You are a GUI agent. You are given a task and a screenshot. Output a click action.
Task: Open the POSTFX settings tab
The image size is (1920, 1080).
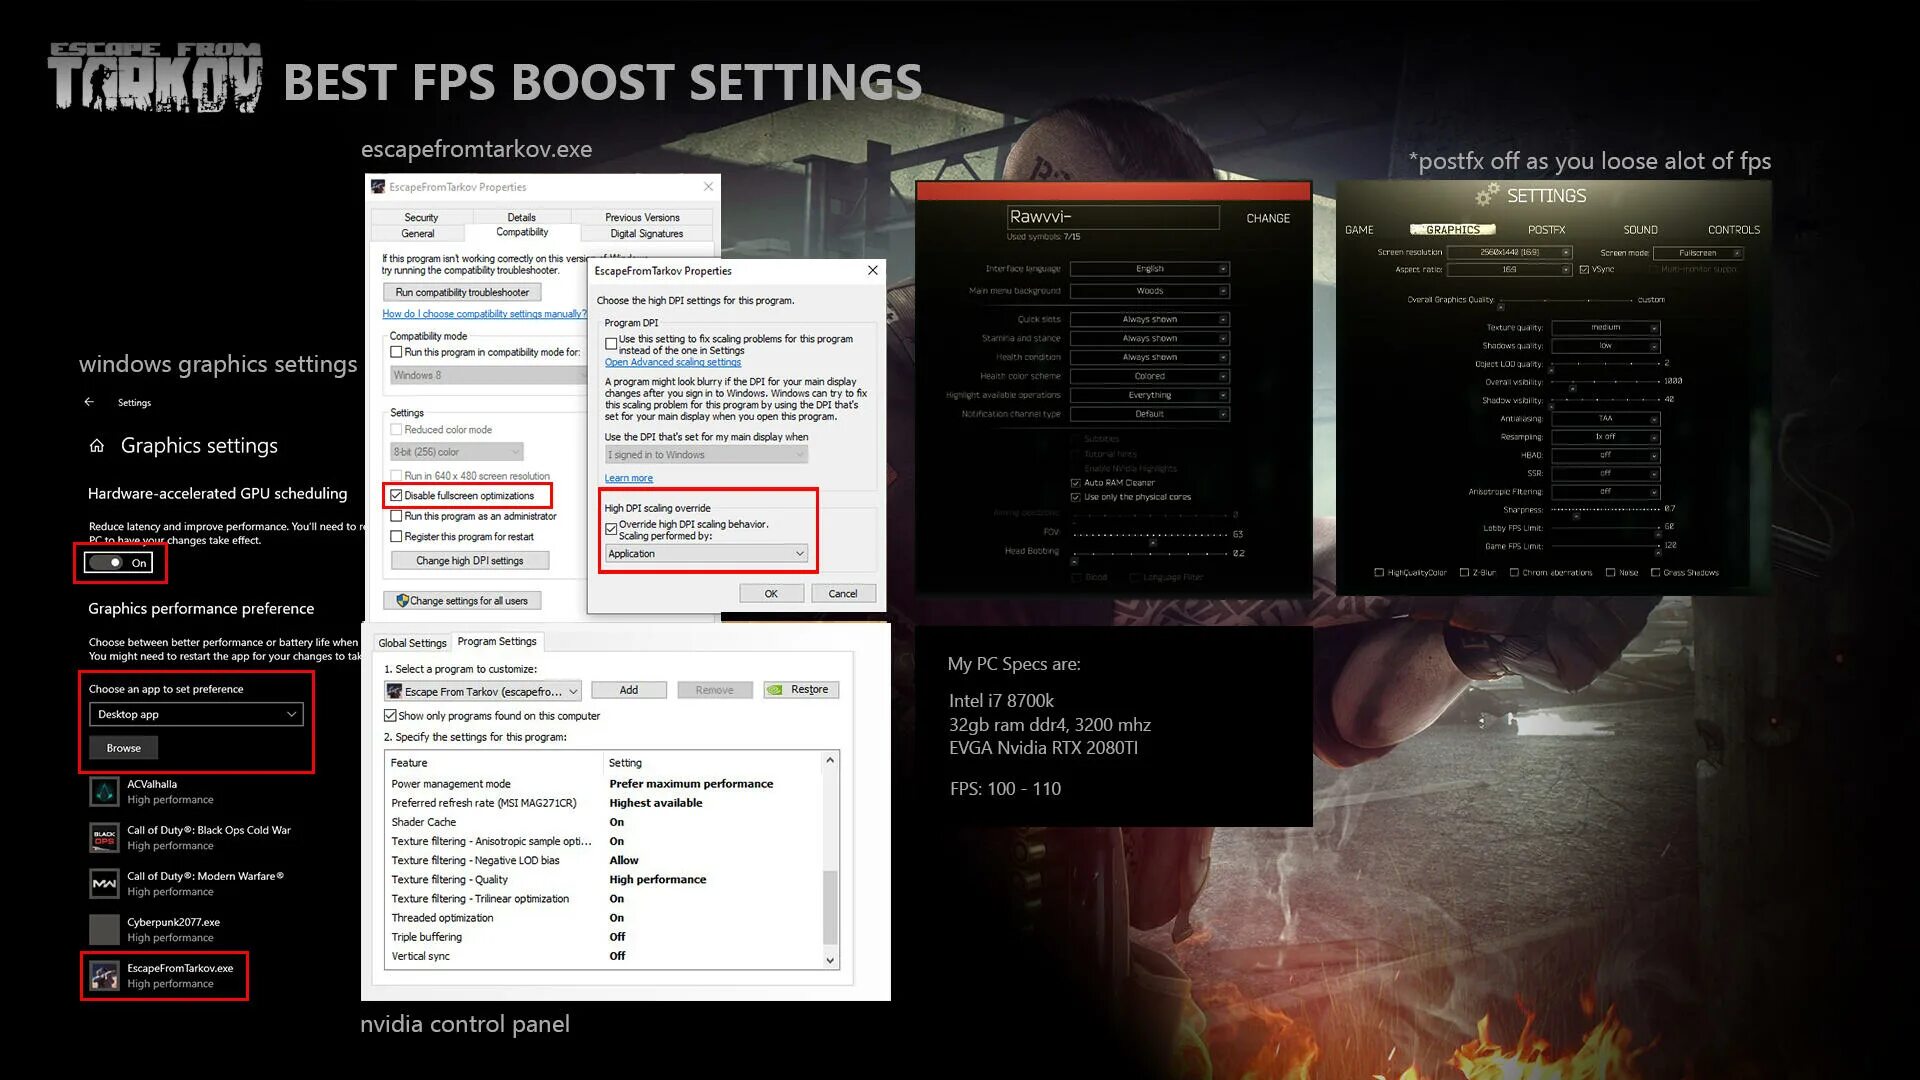[x=1546, y=230]
